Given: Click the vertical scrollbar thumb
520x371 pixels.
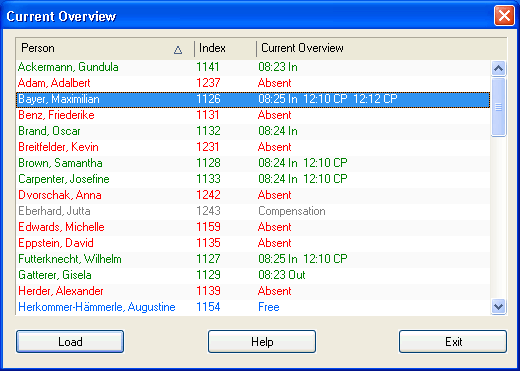Looking at the screenshot, I should point(498,107).
